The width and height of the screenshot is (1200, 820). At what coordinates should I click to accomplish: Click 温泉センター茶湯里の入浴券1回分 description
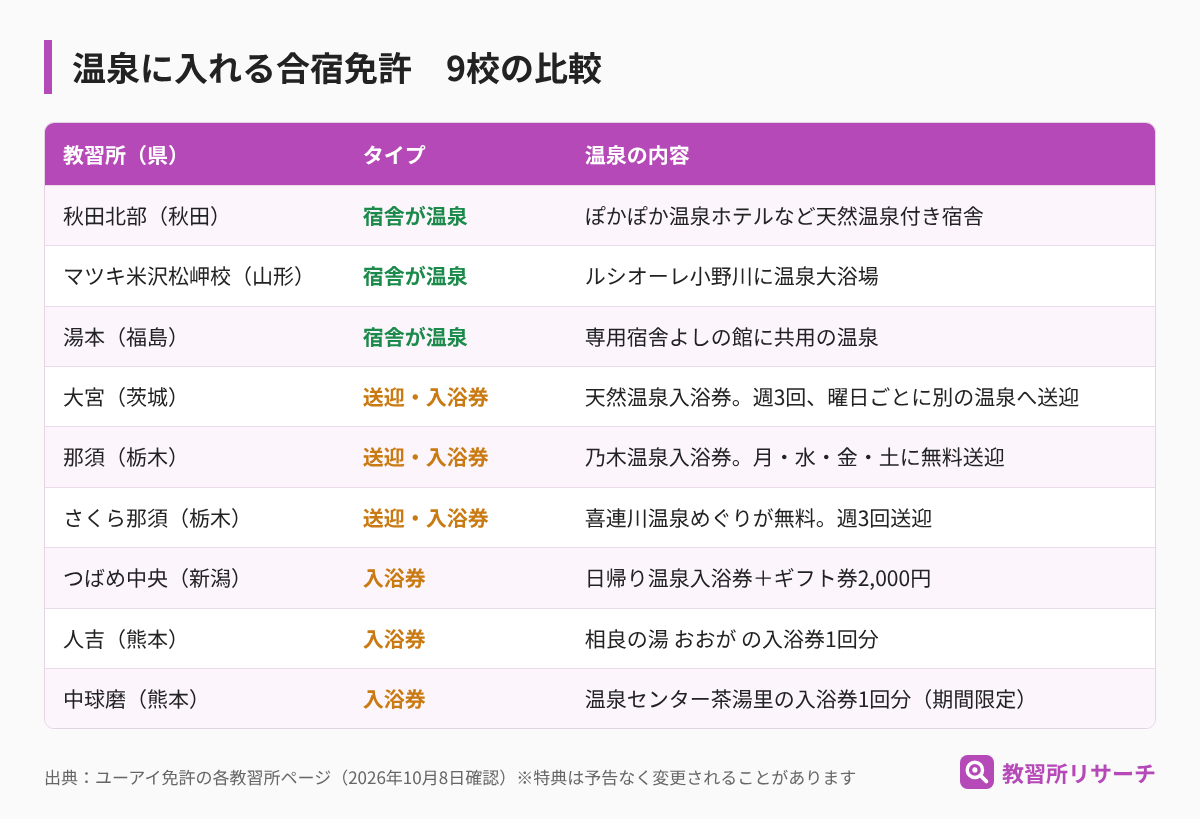[x=807, y=699]
